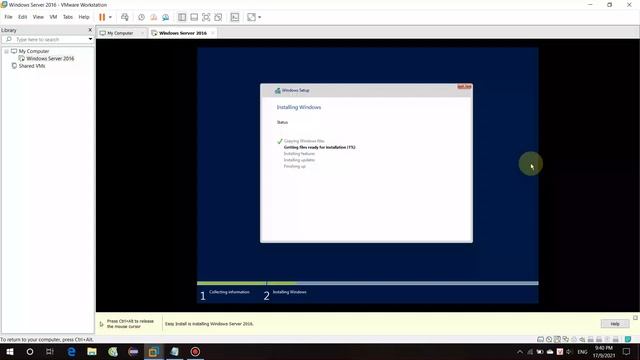Click the Revert to snapshot icon

point(153,17)
